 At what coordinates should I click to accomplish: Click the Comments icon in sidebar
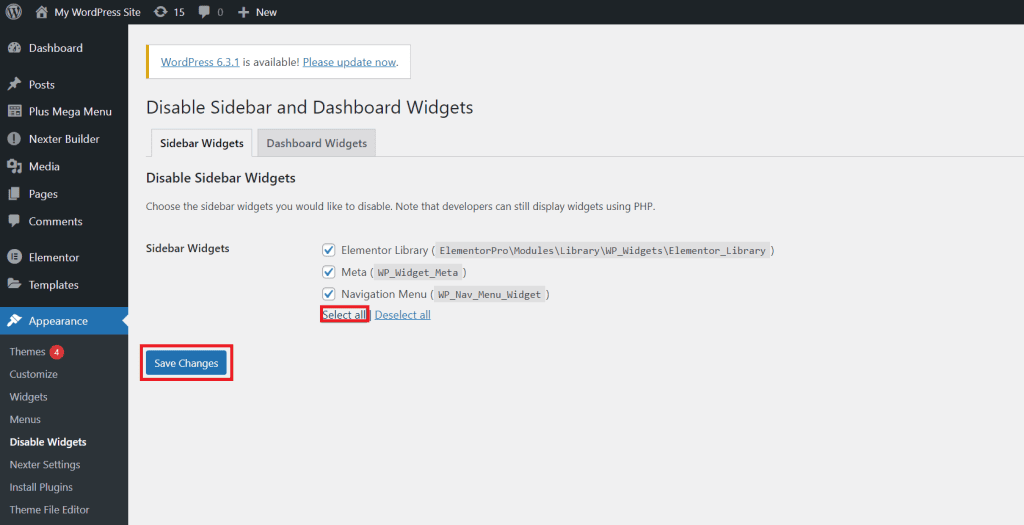[x=14, y=221]
